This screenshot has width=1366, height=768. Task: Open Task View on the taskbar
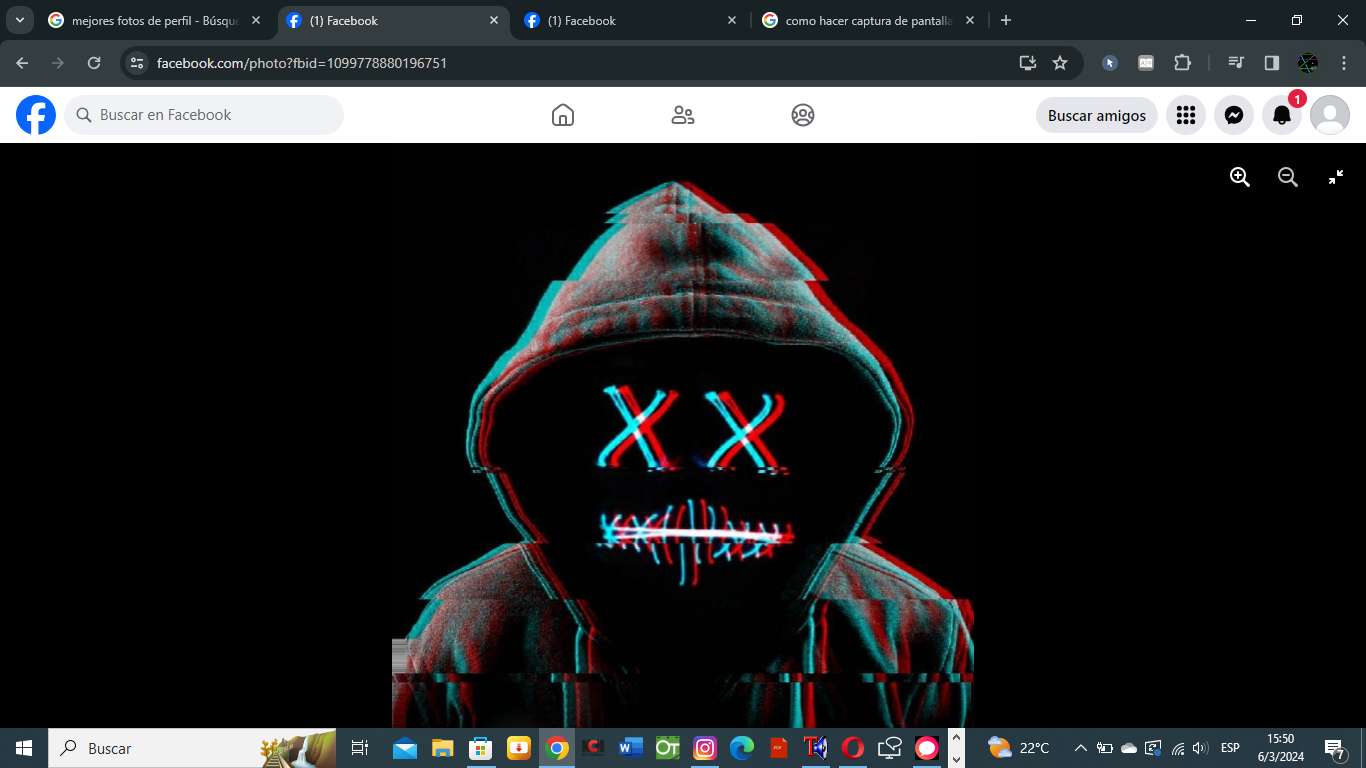[x=360, y=748]
